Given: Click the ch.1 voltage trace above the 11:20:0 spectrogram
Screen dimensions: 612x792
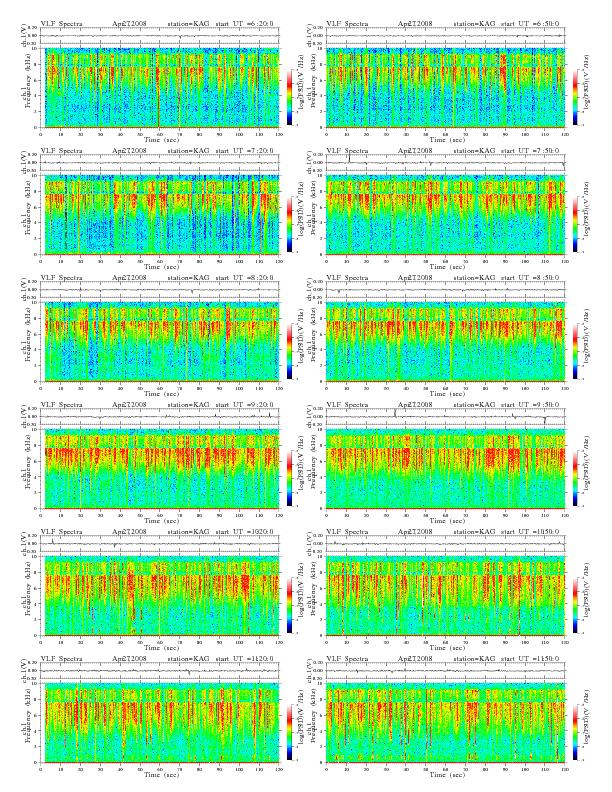Looking at the screenshot, I should point(160,671).
